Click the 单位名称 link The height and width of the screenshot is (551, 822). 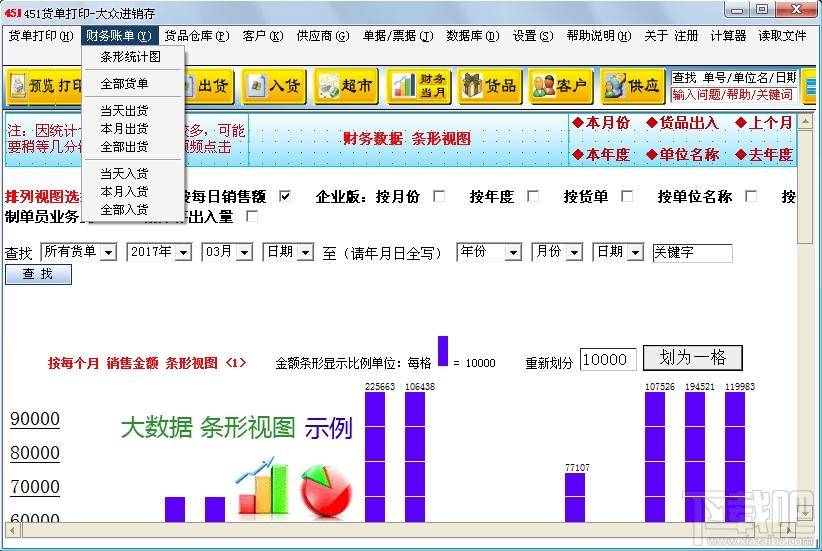(682, 155)
